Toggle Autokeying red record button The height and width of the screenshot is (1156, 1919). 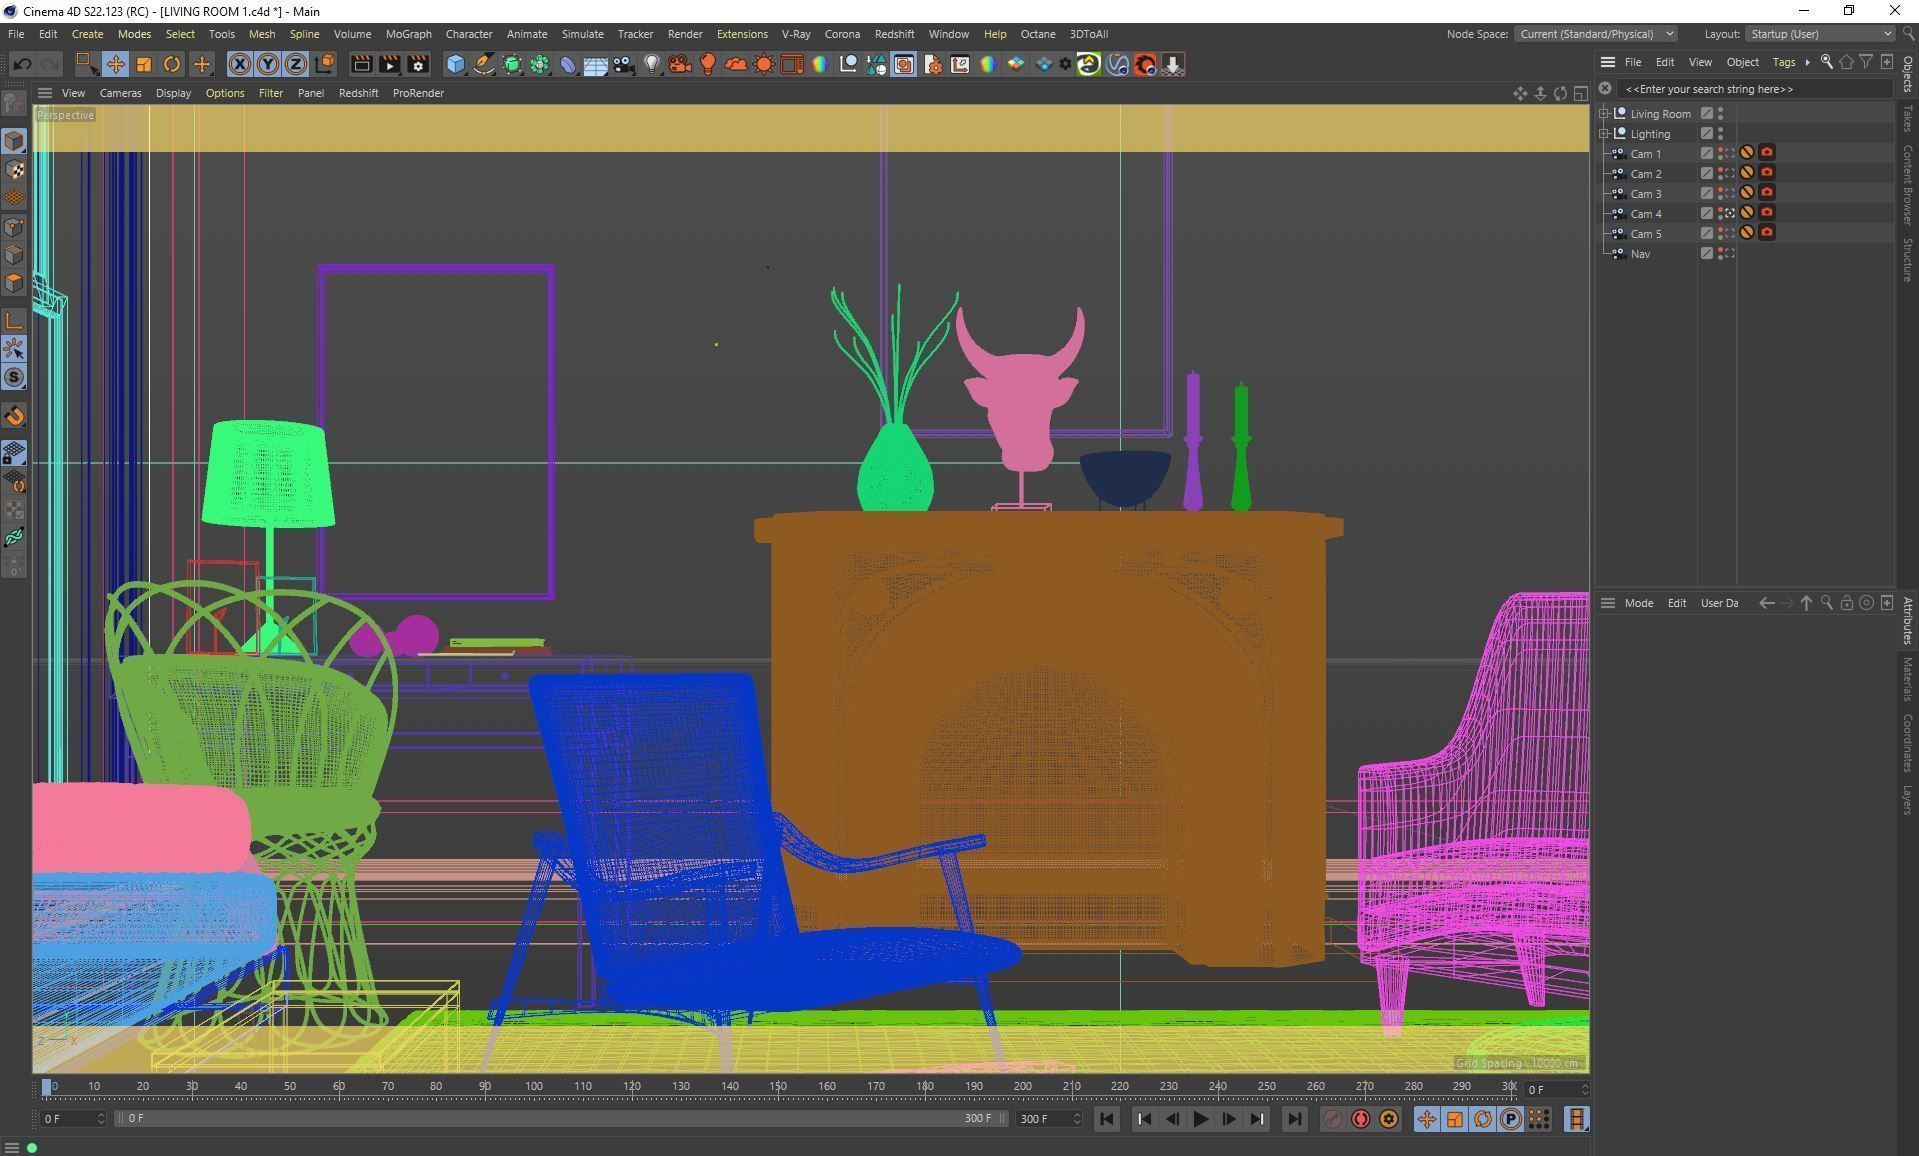[x=1360, y=1119]
